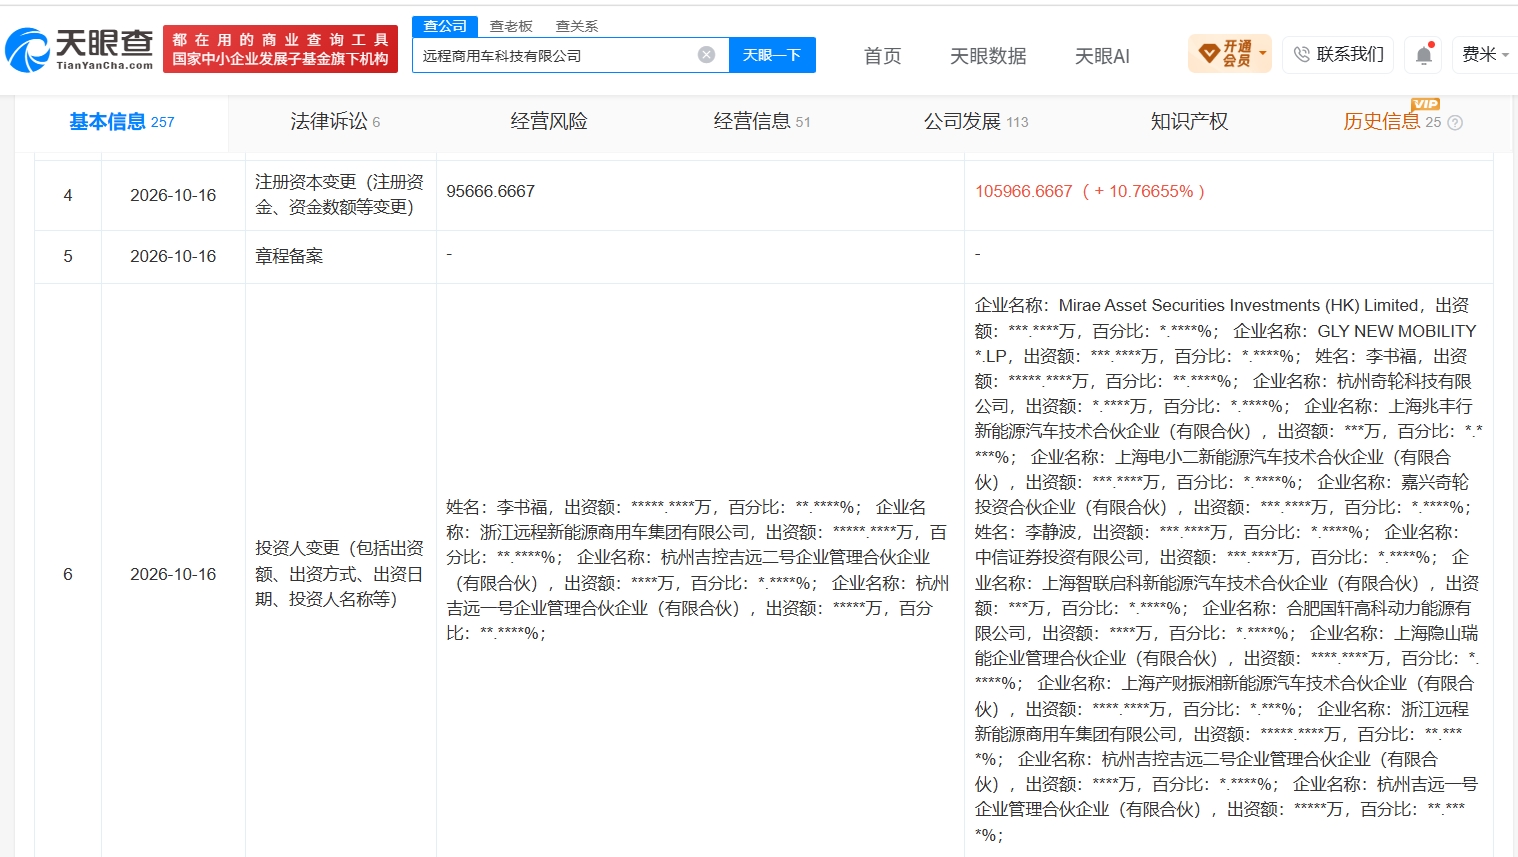Open 天眼AI menu
The height and width of the screenshot is (857, 1518).
(1102, 56)
